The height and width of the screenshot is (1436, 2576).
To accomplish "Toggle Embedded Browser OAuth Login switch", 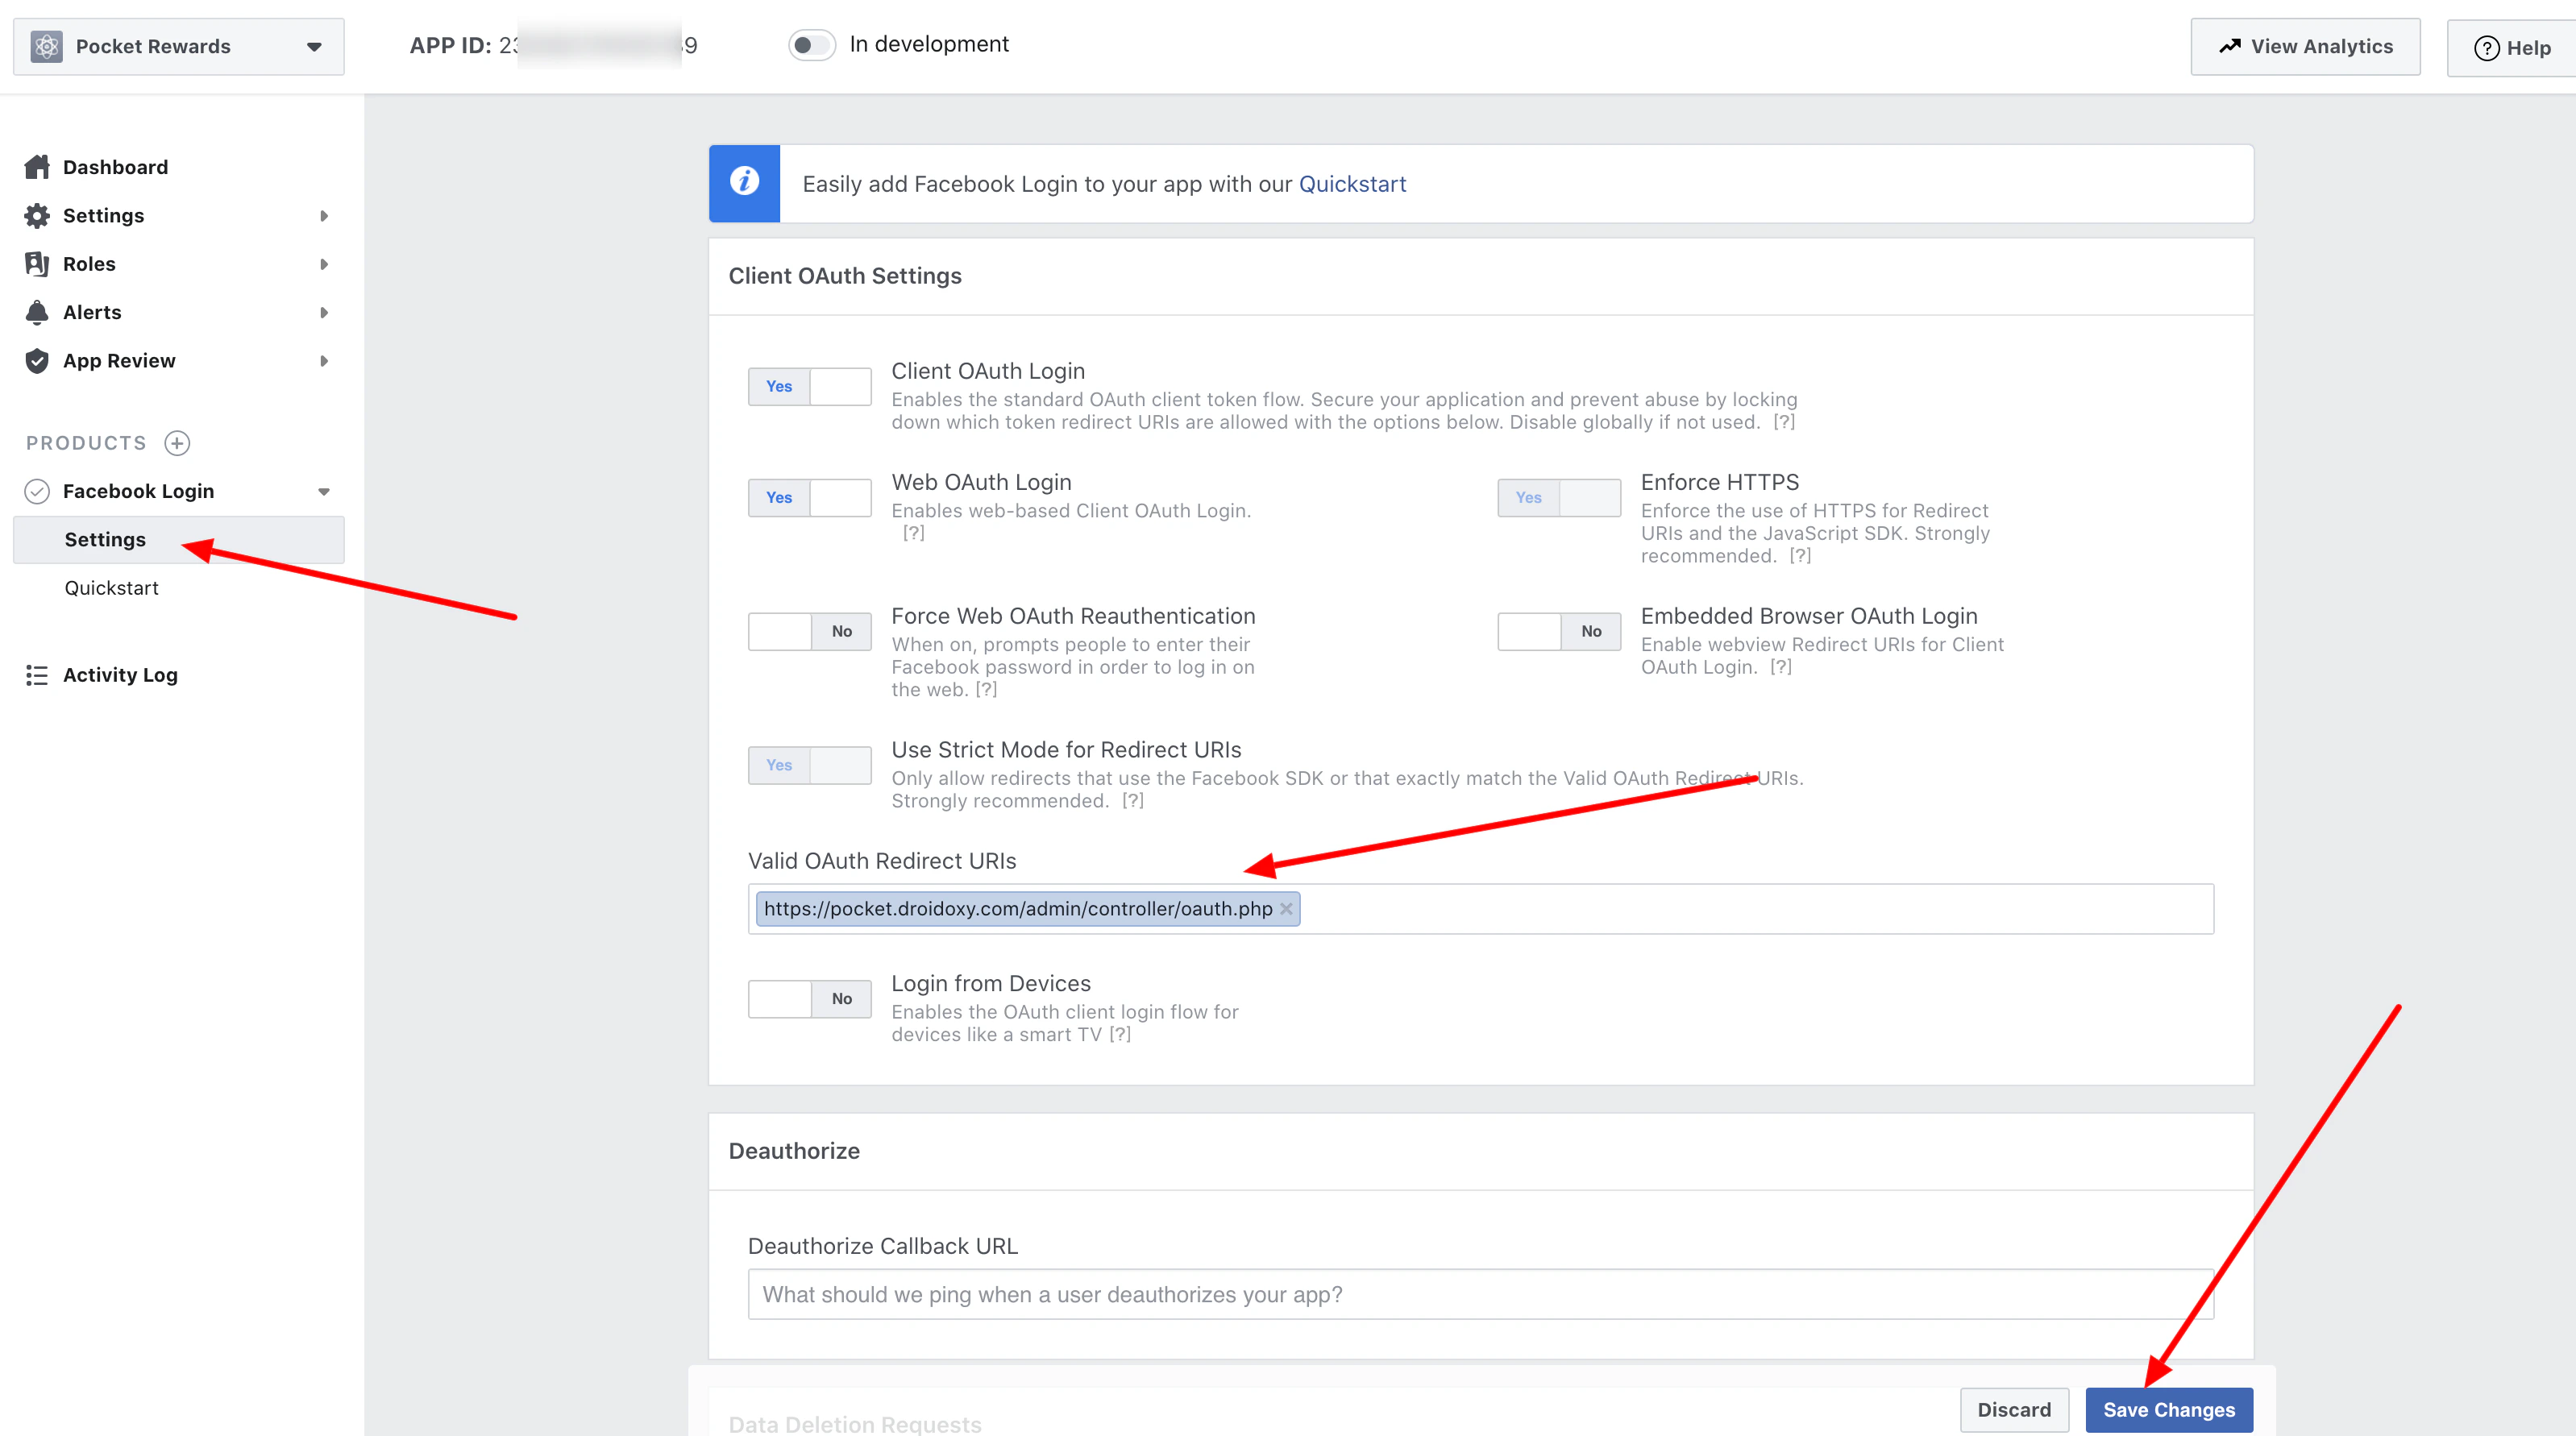I will [1558, 632].
